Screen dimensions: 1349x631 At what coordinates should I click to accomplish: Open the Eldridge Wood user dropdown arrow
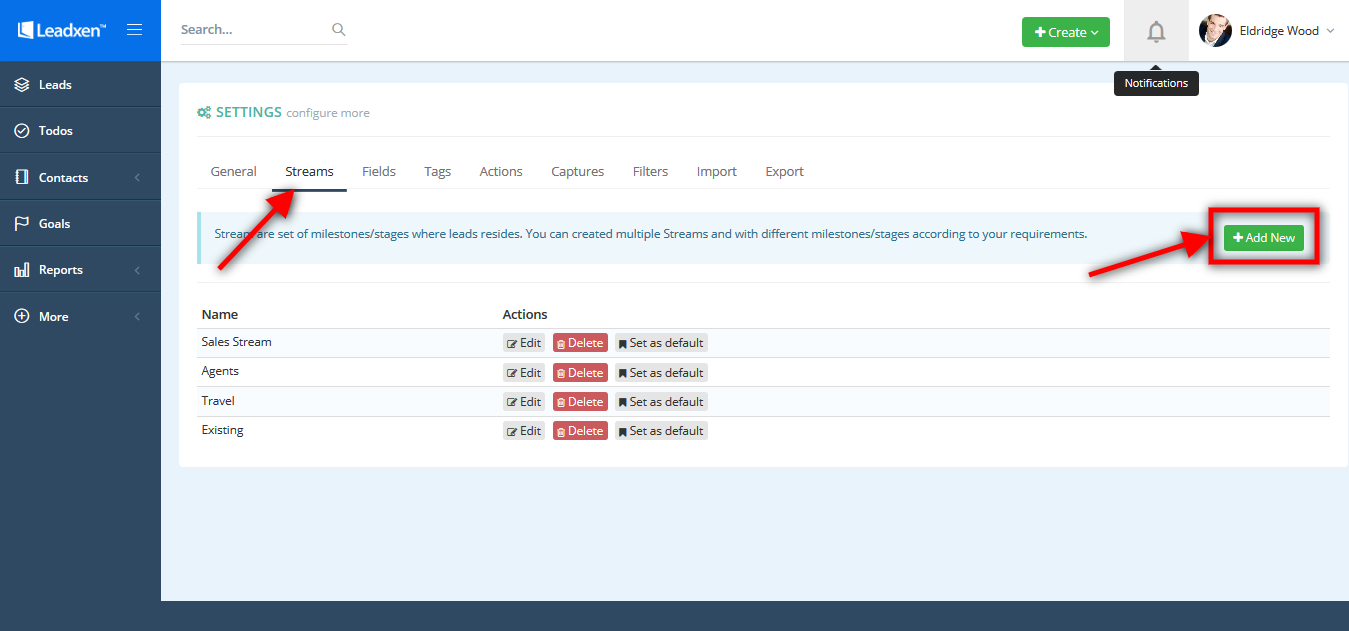click(1330, 31)
